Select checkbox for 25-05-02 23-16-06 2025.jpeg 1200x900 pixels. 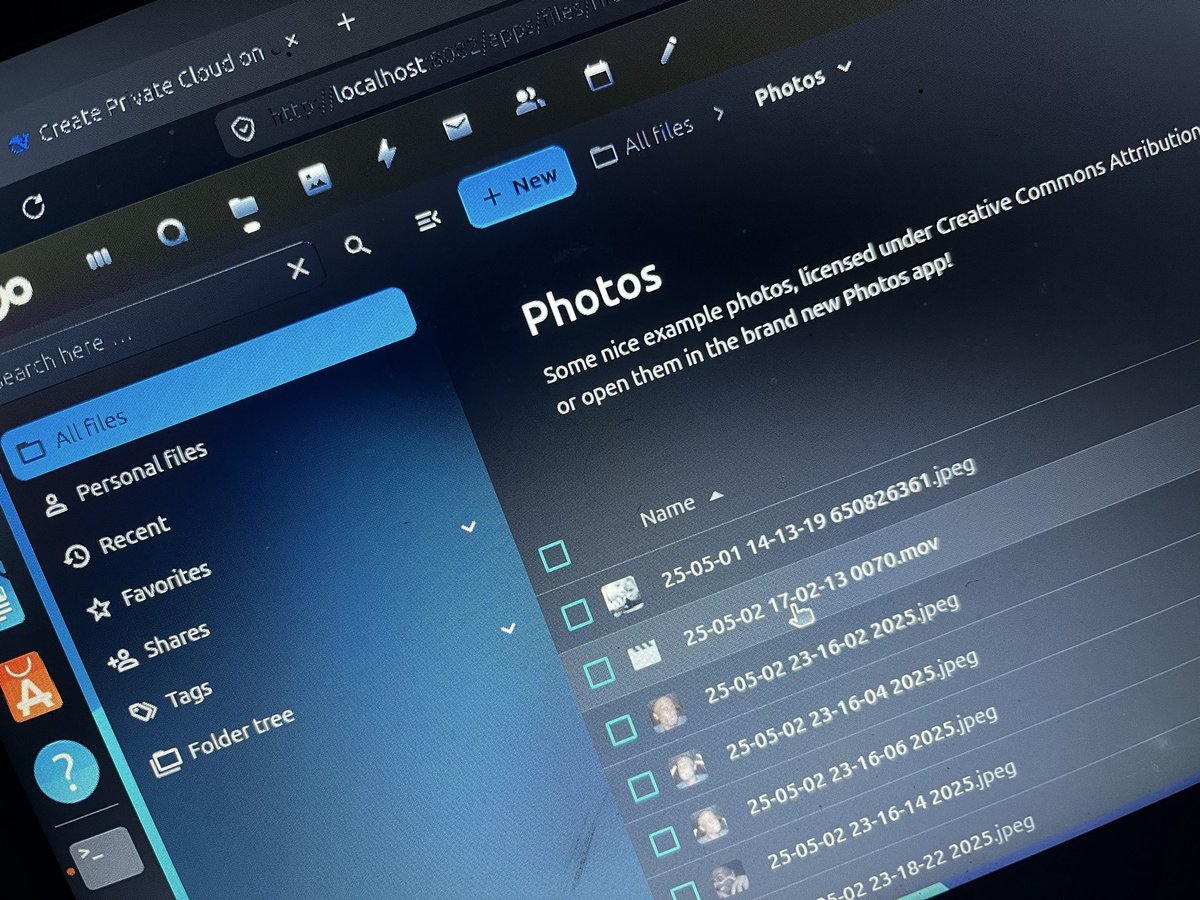[x=664, y=843]
